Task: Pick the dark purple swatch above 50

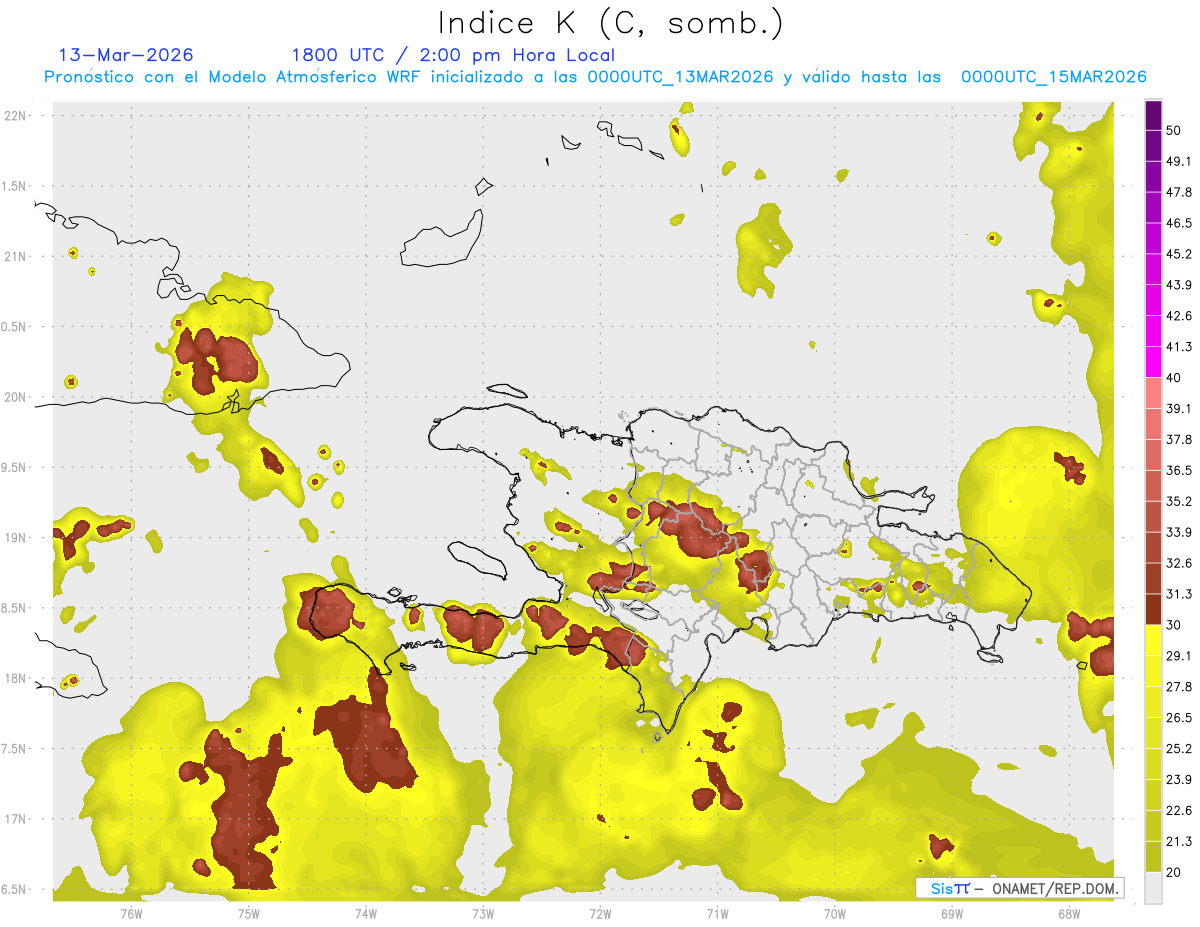Action: point(1153,115)
